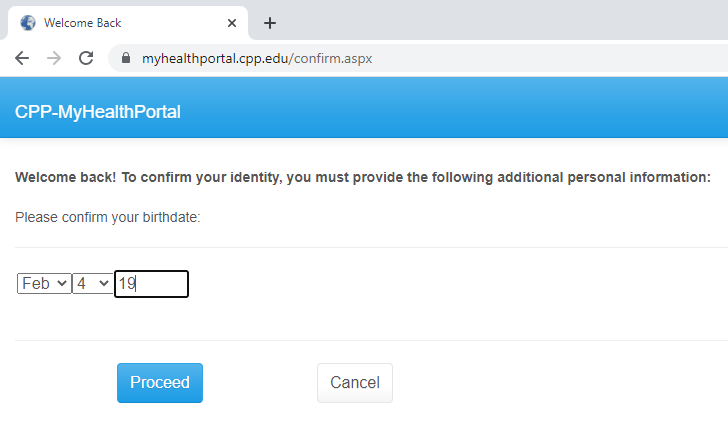This screenshot has height=433, width=728.
Task: View site security via the padlock icon
Action: pos(125,58)
